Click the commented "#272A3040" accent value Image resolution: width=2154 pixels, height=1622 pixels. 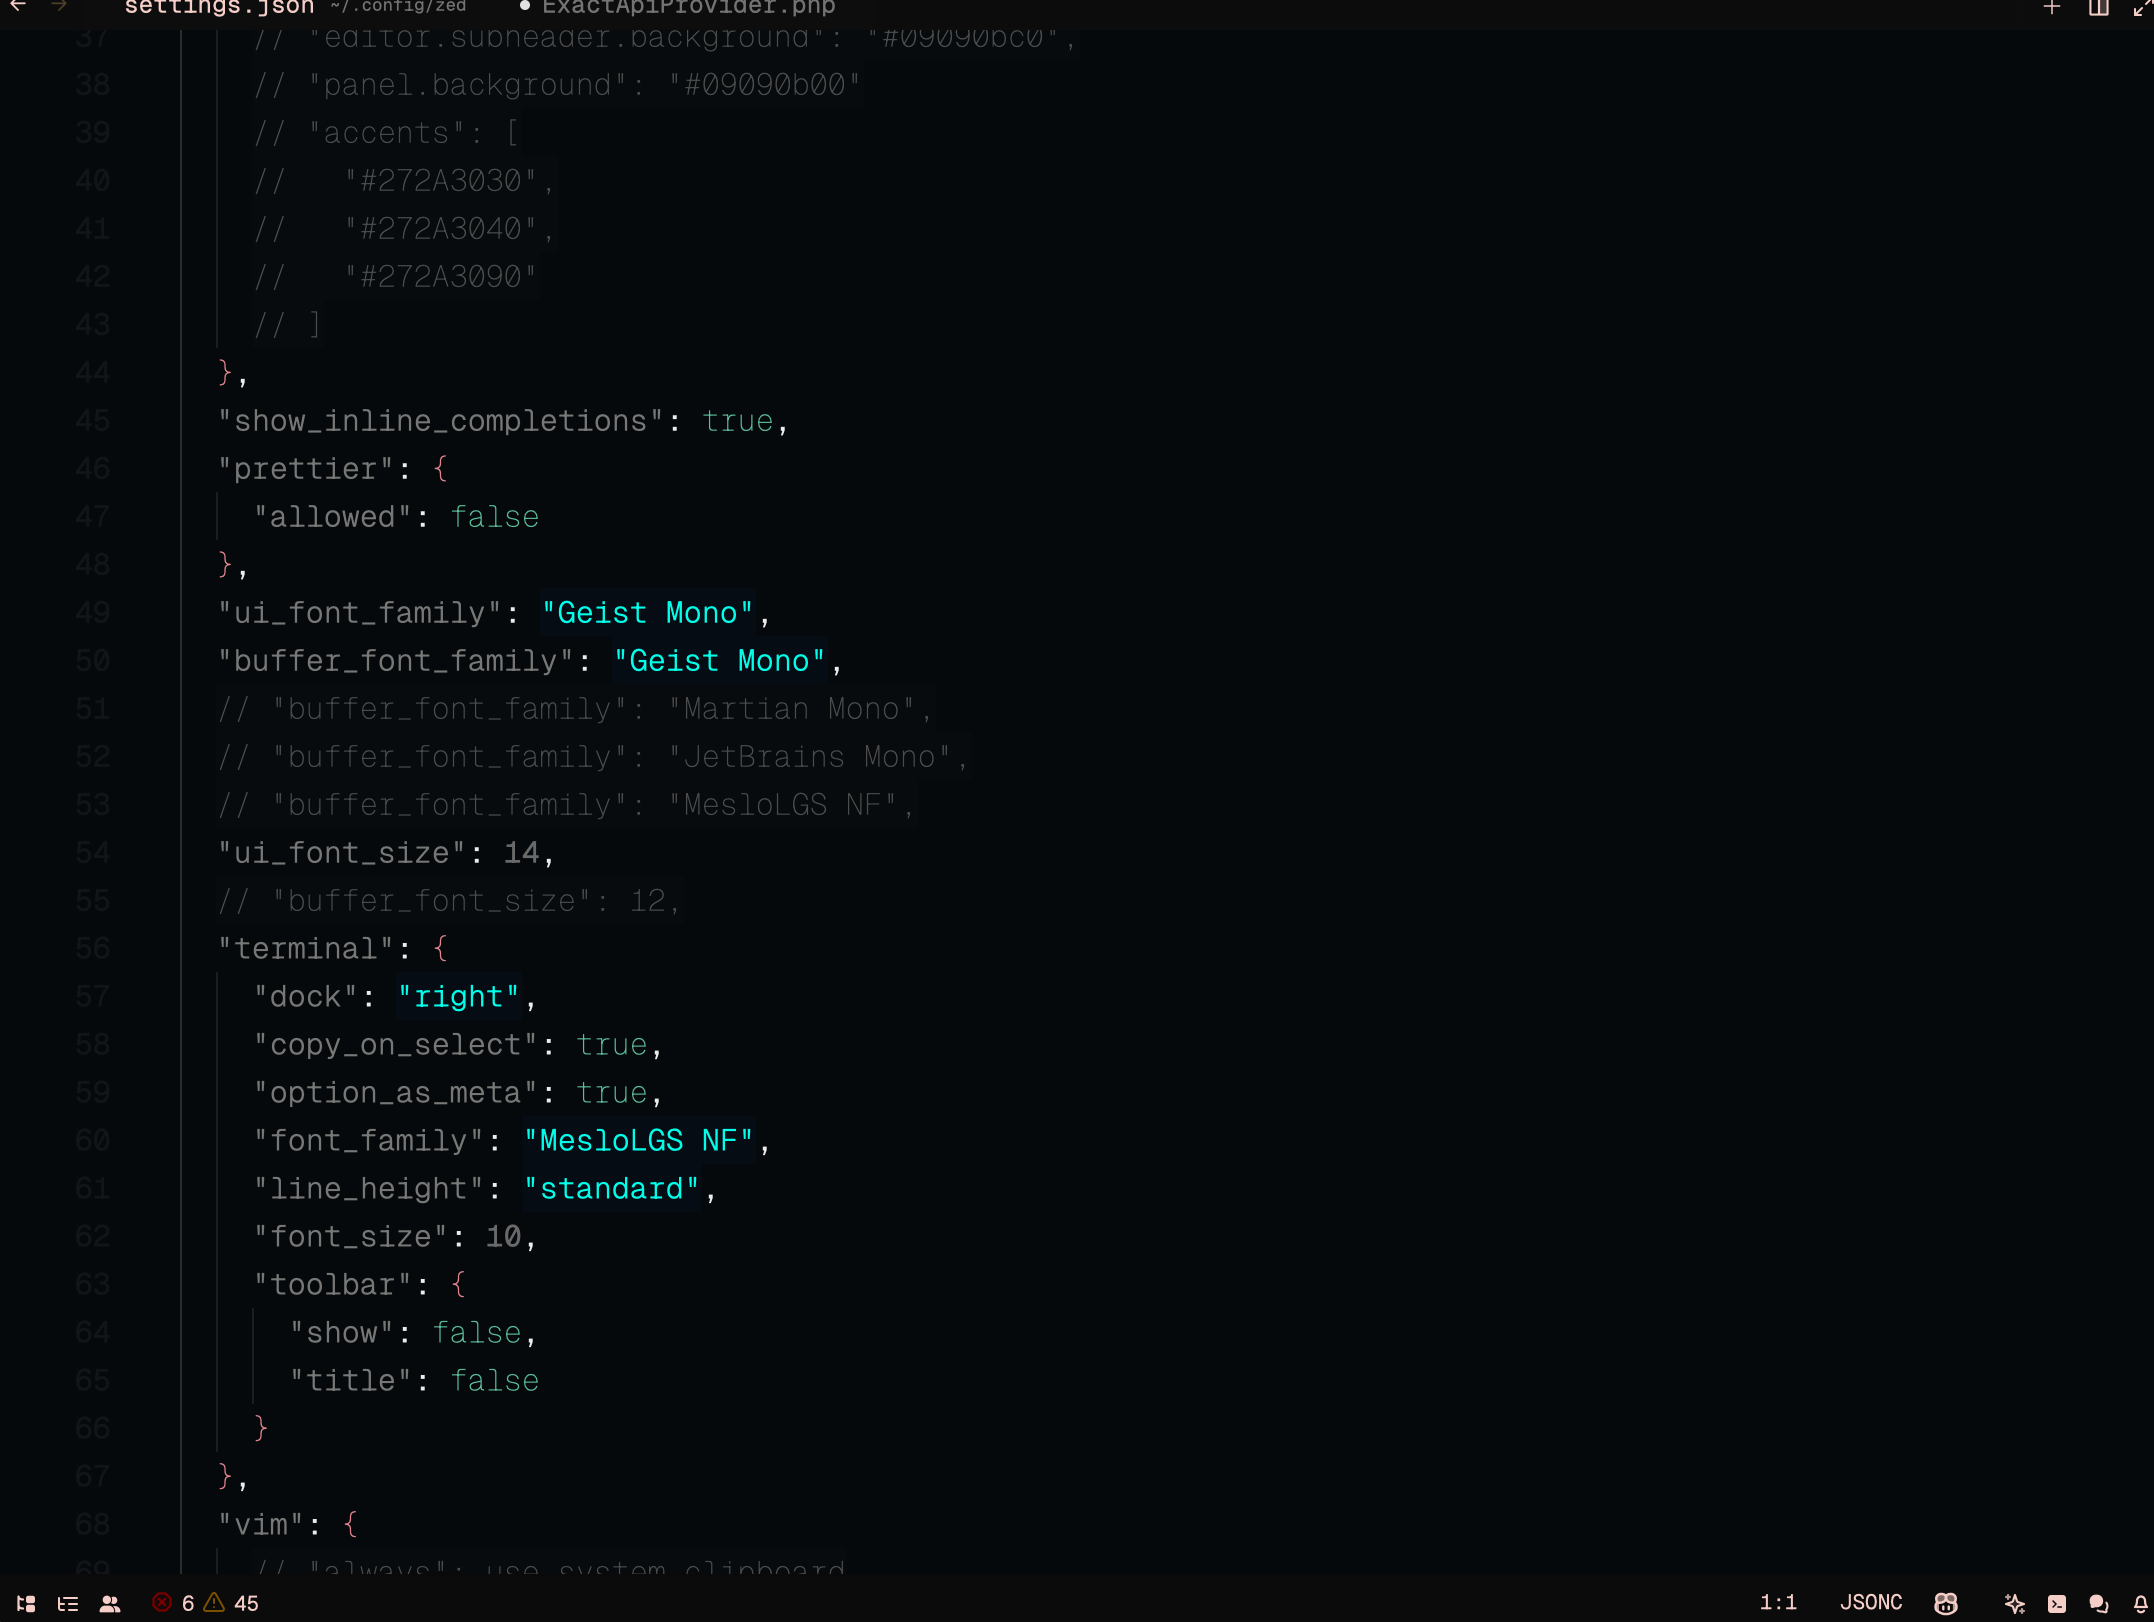[x=441, y=229]
